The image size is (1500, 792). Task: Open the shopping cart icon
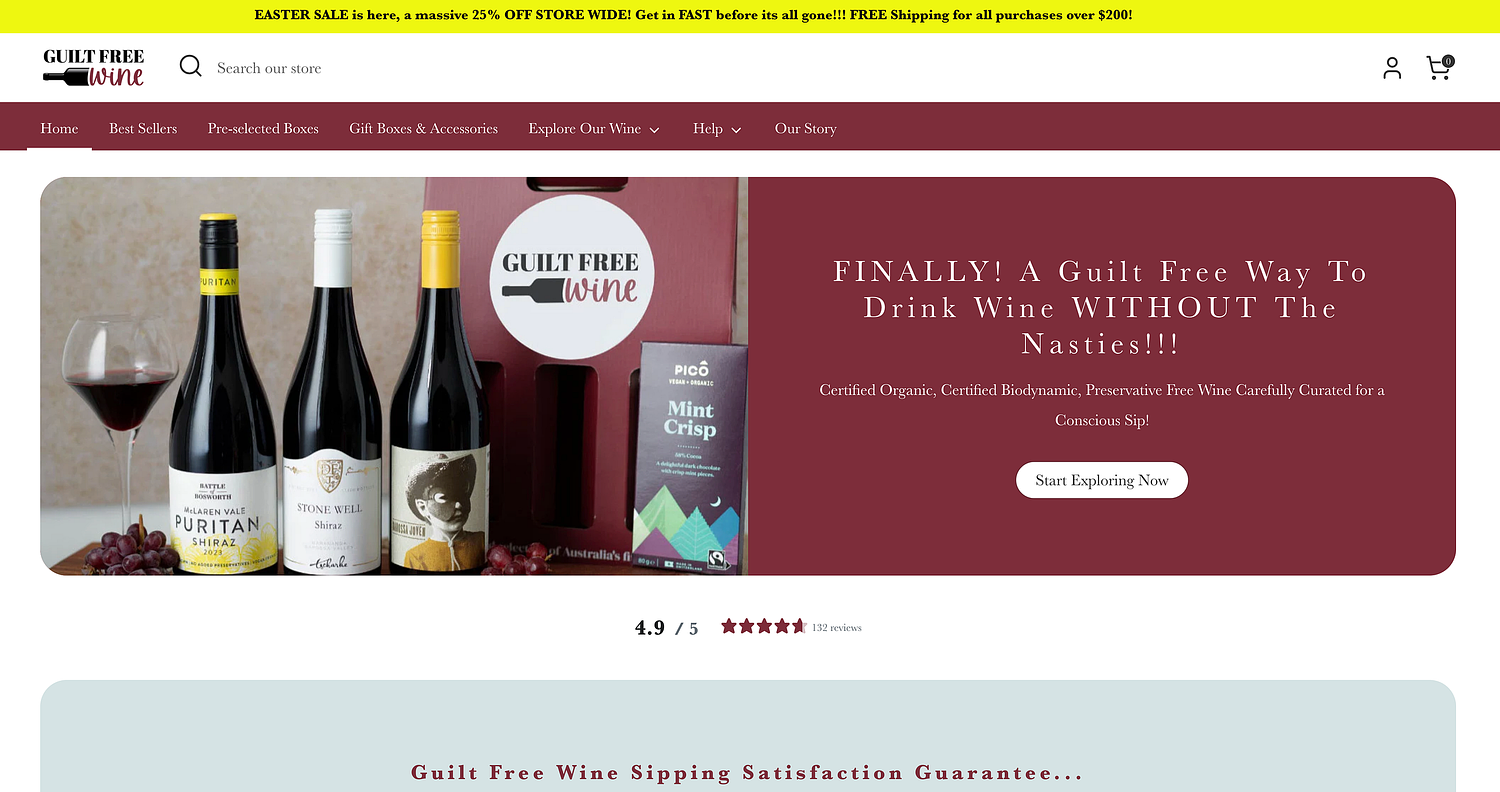[x=1438, y=68]
